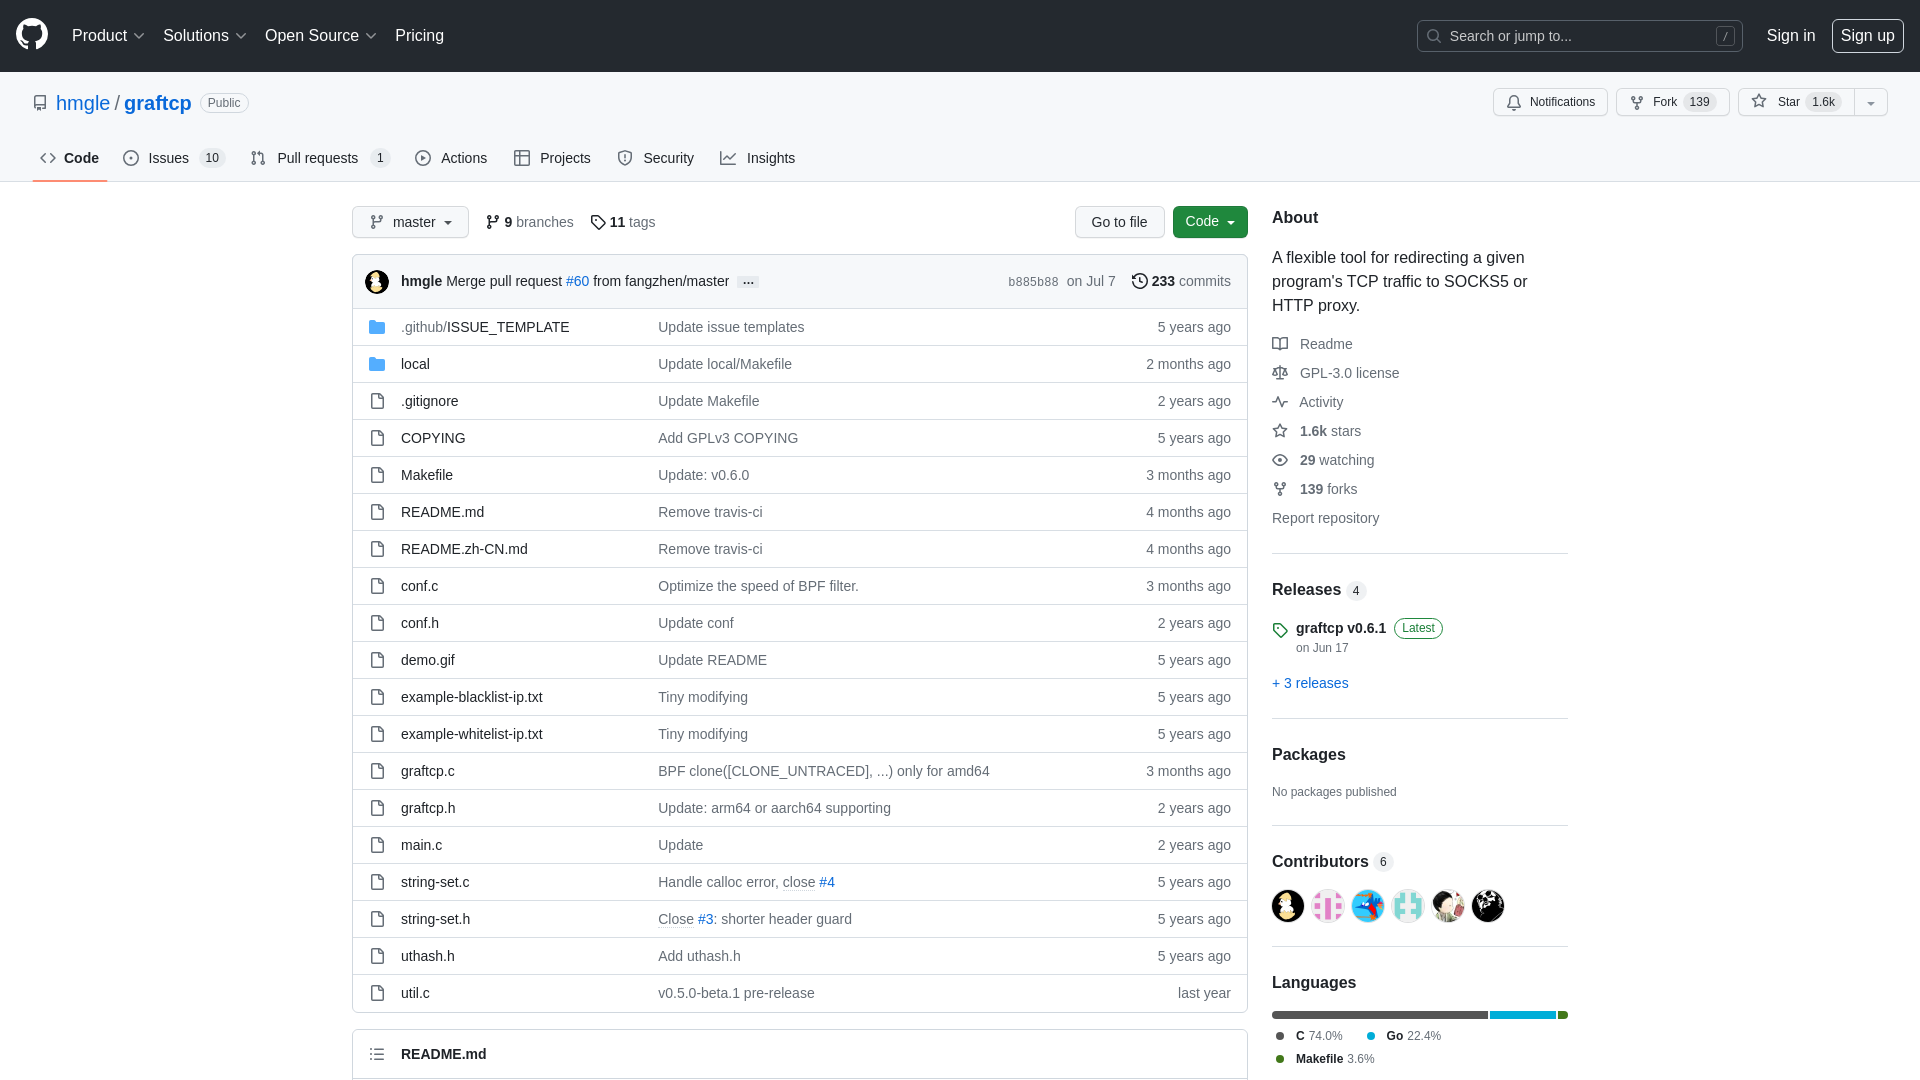This screenshot has width=1920, height=1080.
Task: Select the Code tab
Action: coord(70,158)
